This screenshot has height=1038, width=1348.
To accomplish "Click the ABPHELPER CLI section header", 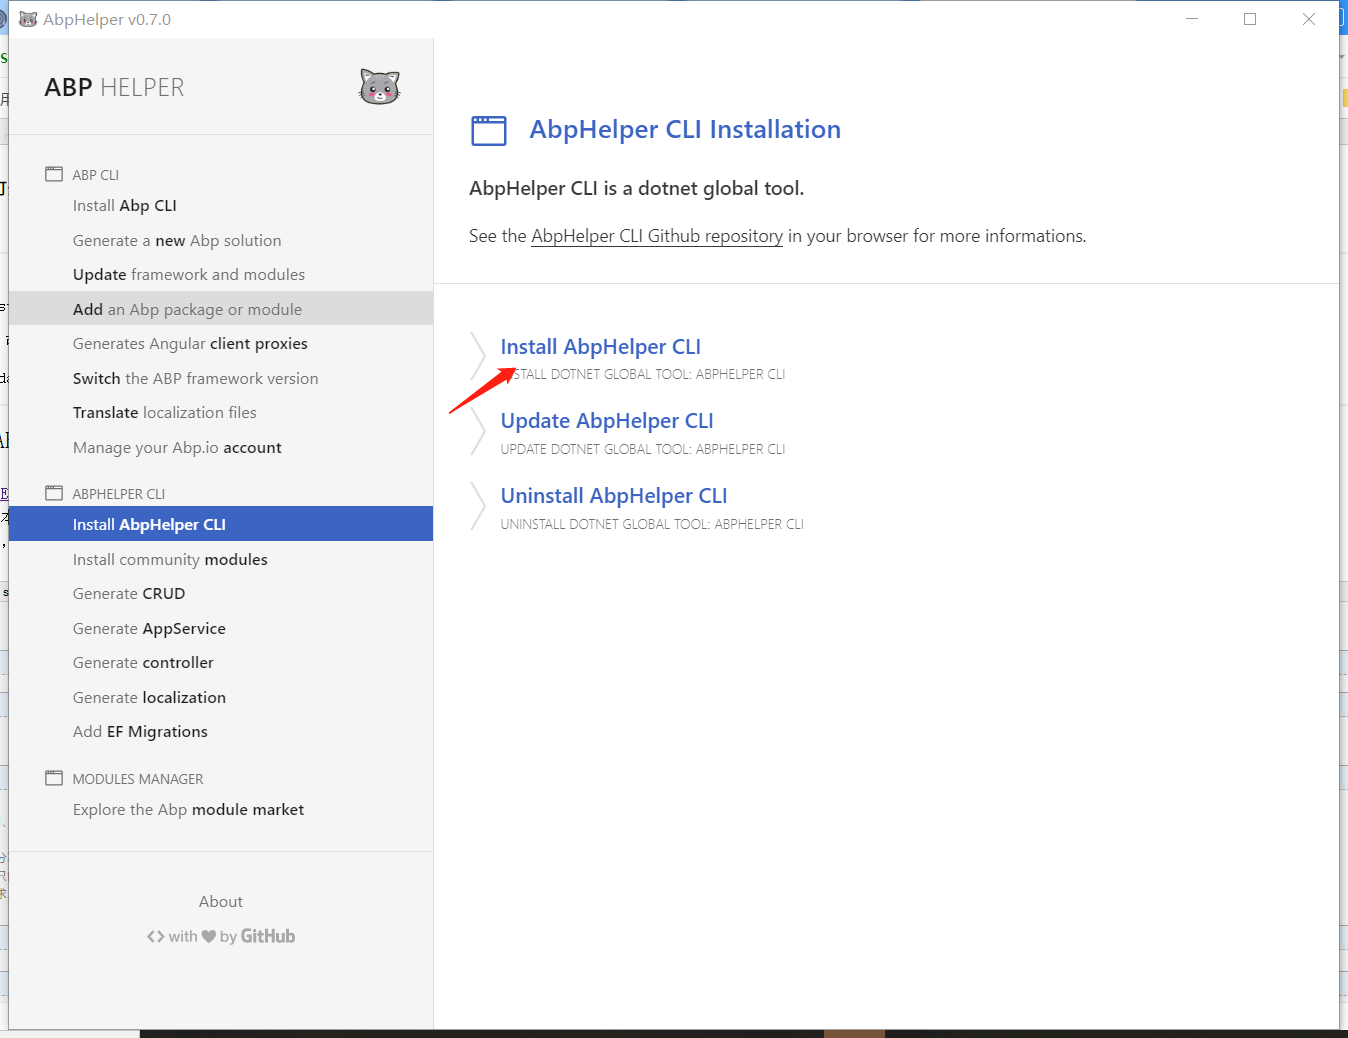I will tap(119, 494).
